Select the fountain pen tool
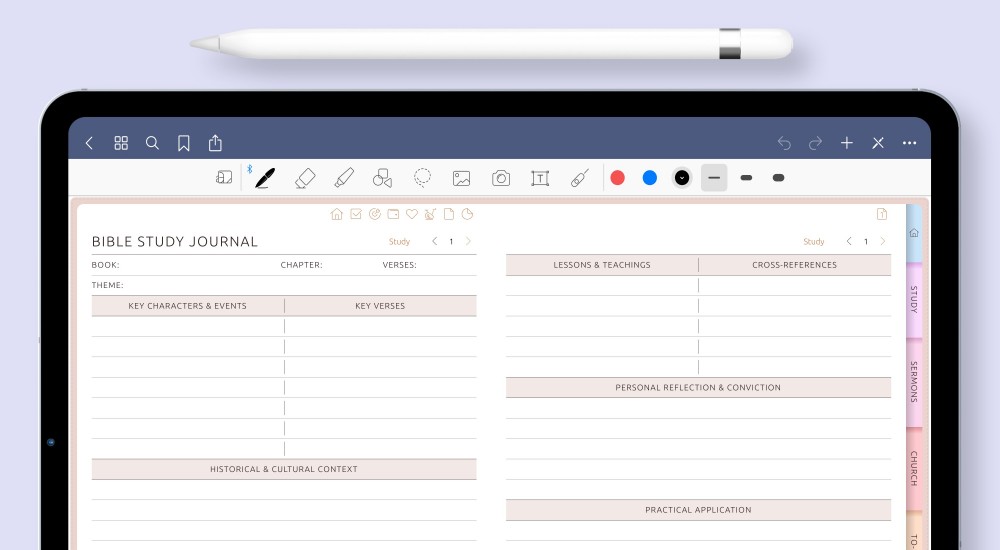This screenshot has width=1000, height=550. pos(264,178)
